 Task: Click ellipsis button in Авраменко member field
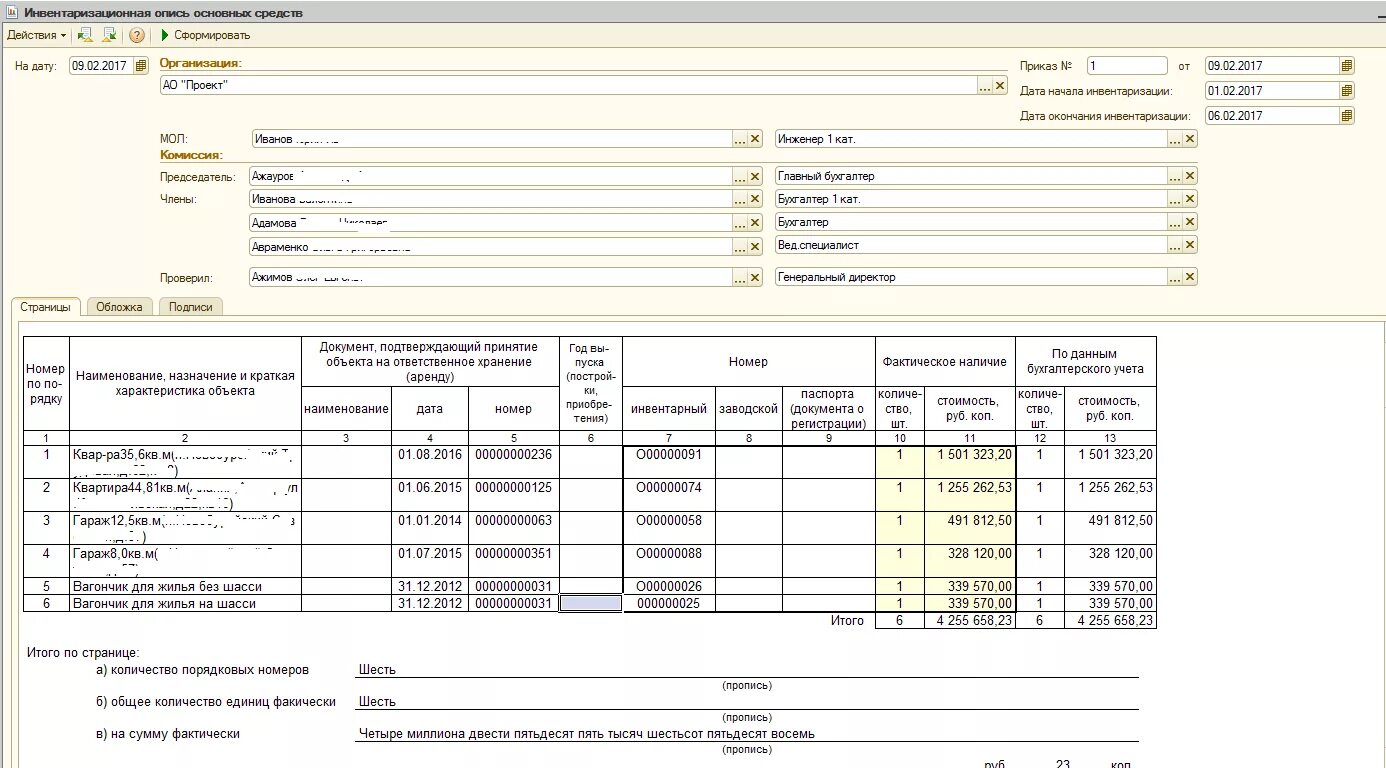coord(740,246)
